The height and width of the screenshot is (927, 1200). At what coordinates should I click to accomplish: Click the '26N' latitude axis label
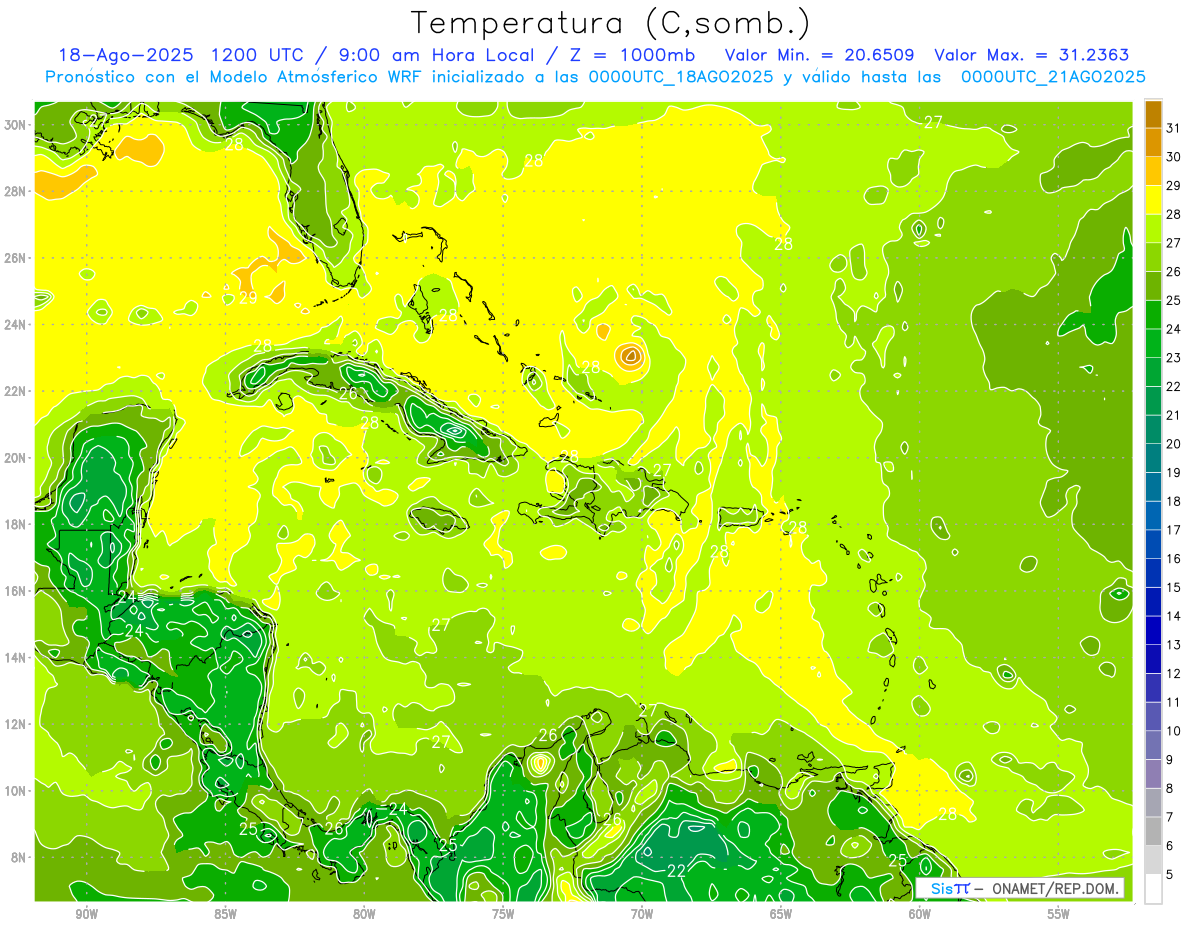click(16, 258)
